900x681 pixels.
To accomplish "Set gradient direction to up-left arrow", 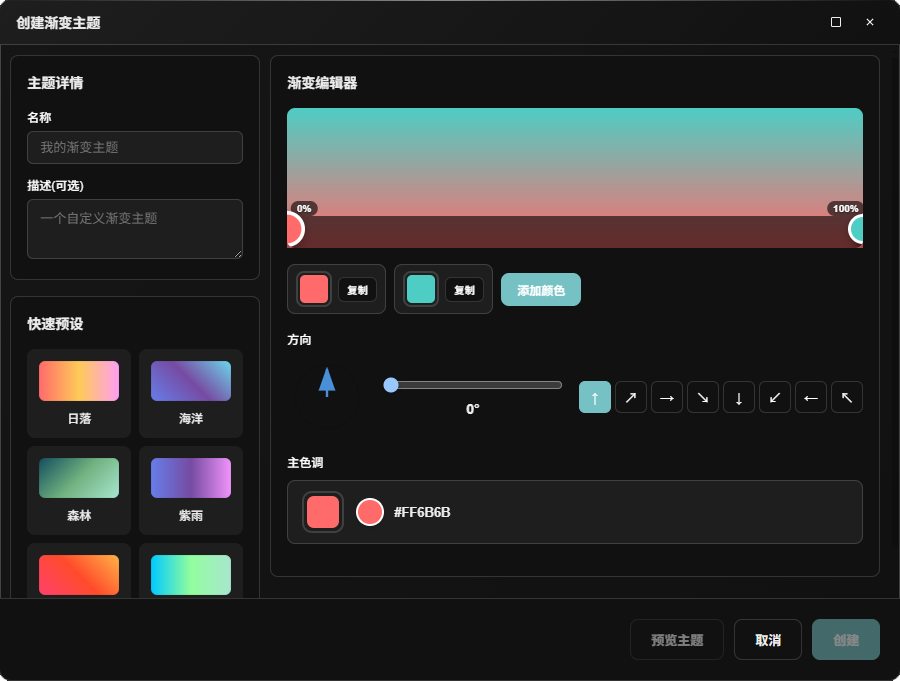I will (847, 397).
